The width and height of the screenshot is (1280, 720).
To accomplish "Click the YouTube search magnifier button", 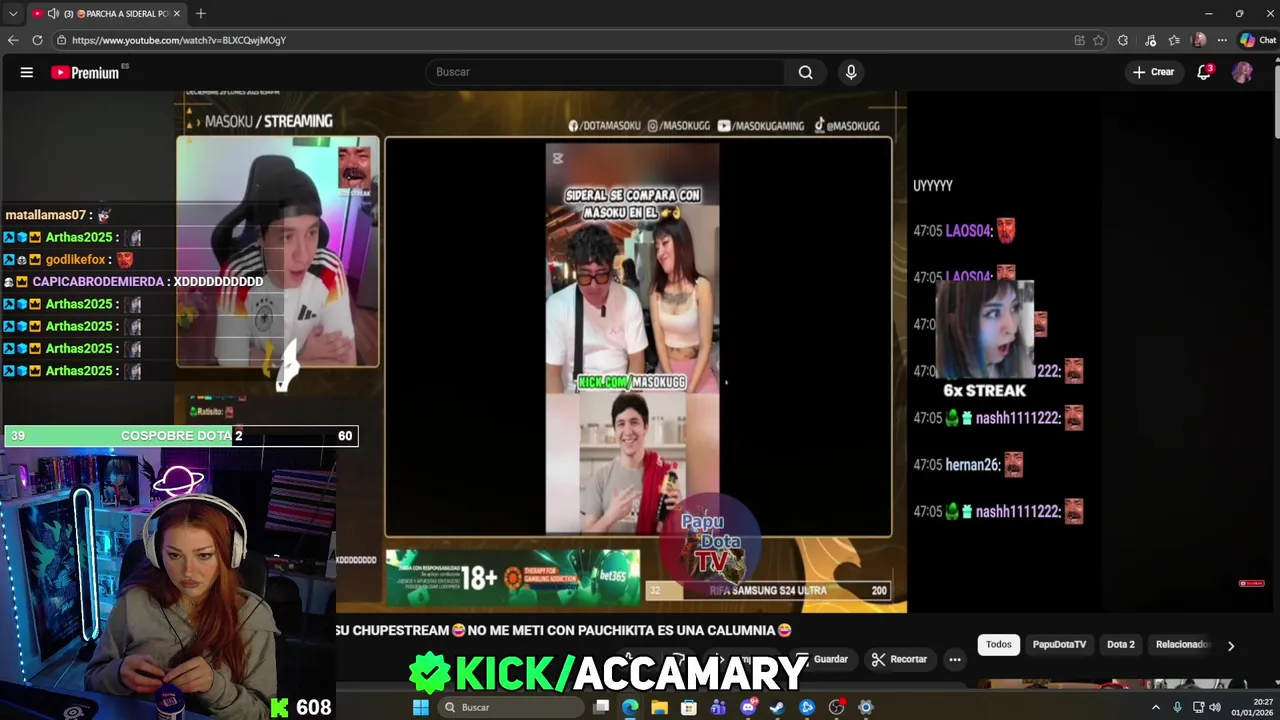I will pos(805,72).
